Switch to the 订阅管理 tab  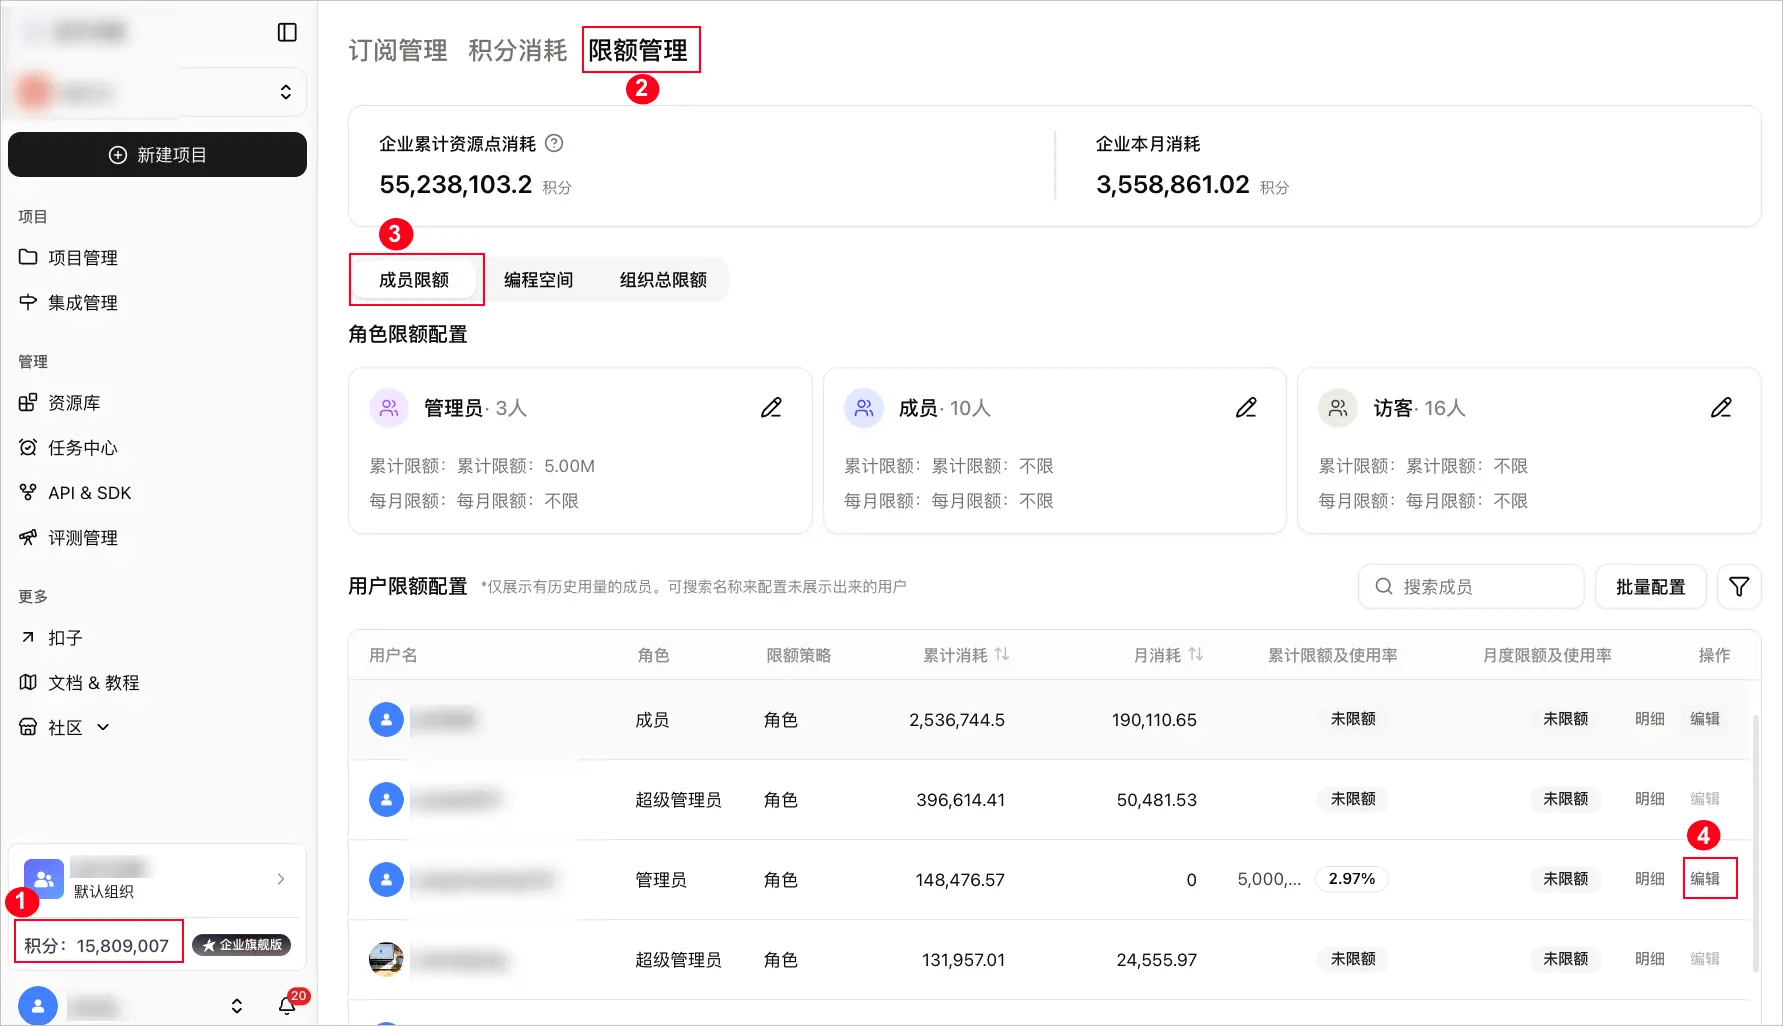click(x=398, y=50)
